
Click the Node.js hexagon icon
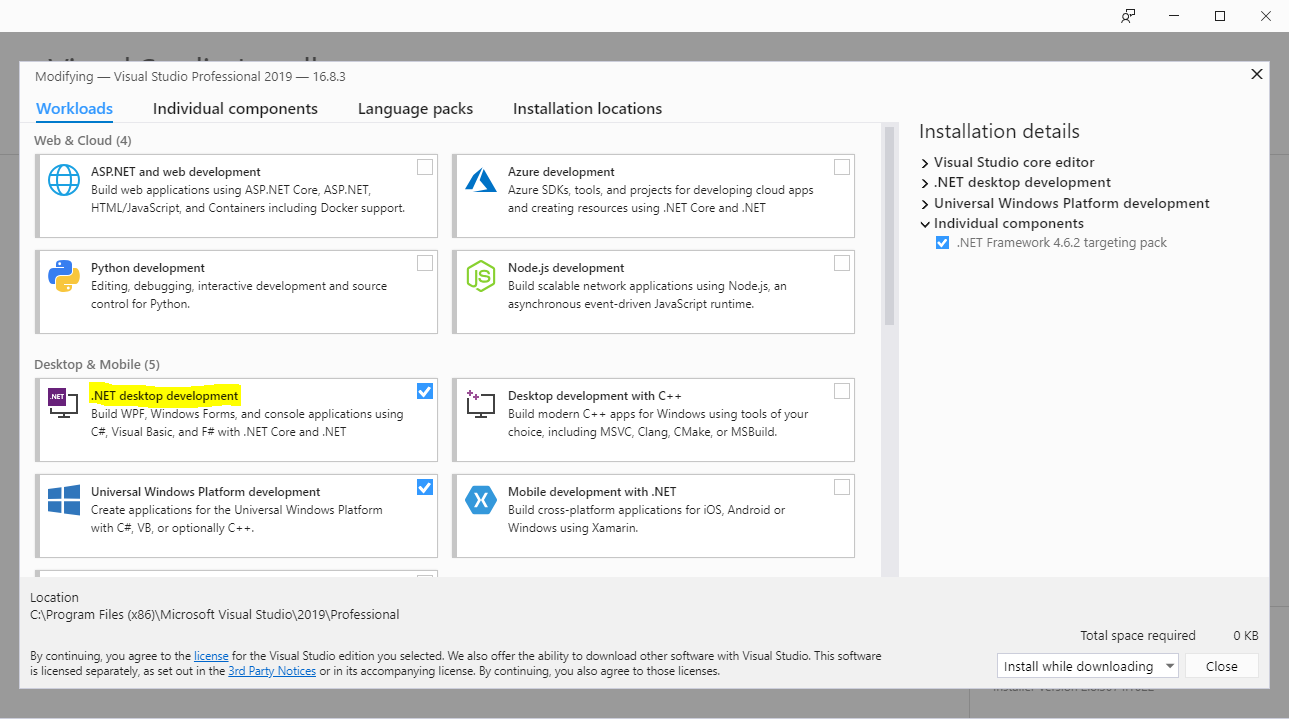pyautogui.click(x=481, y=276)
